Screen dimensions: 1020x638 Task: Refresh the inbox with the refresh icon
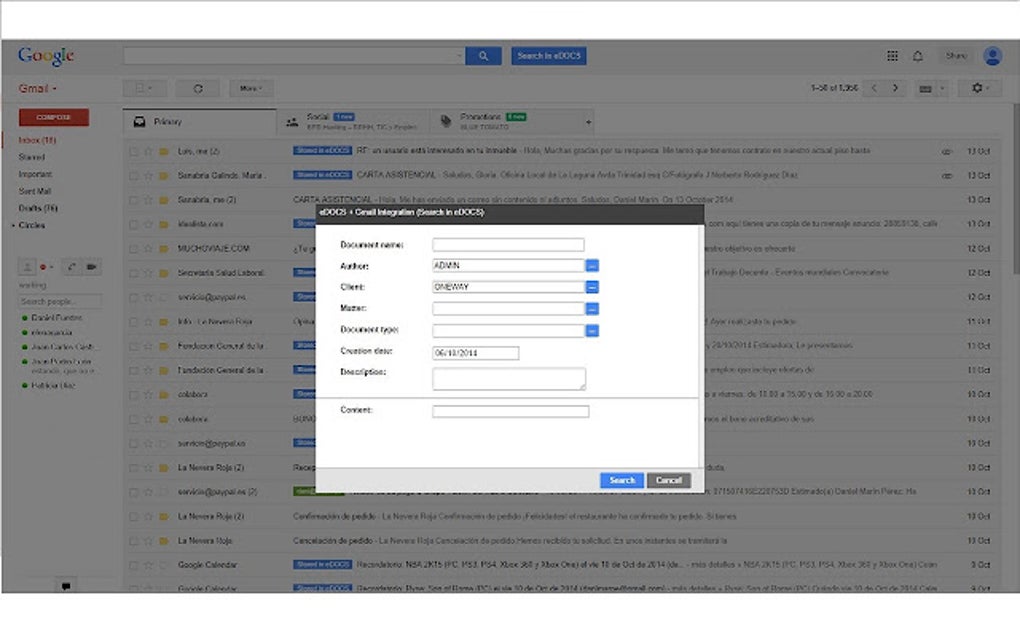click(198, 88)
